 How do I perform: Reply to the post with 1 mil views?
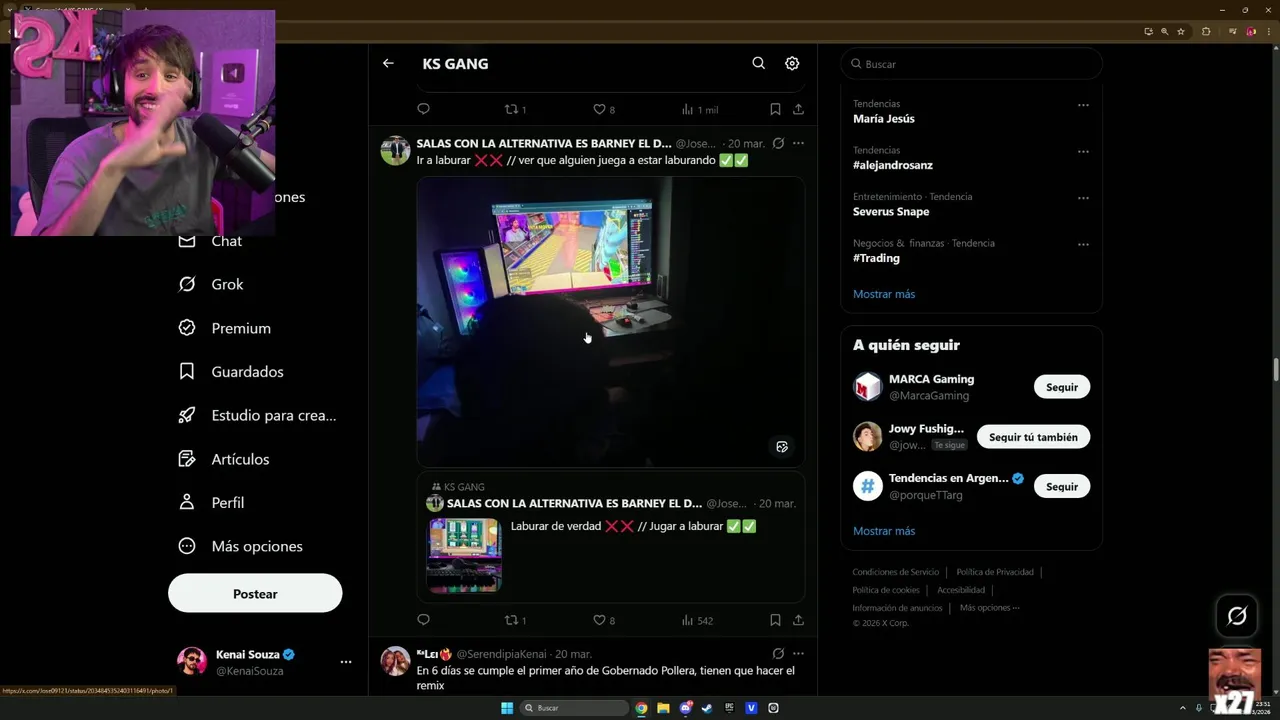click(x=423, y=109)
